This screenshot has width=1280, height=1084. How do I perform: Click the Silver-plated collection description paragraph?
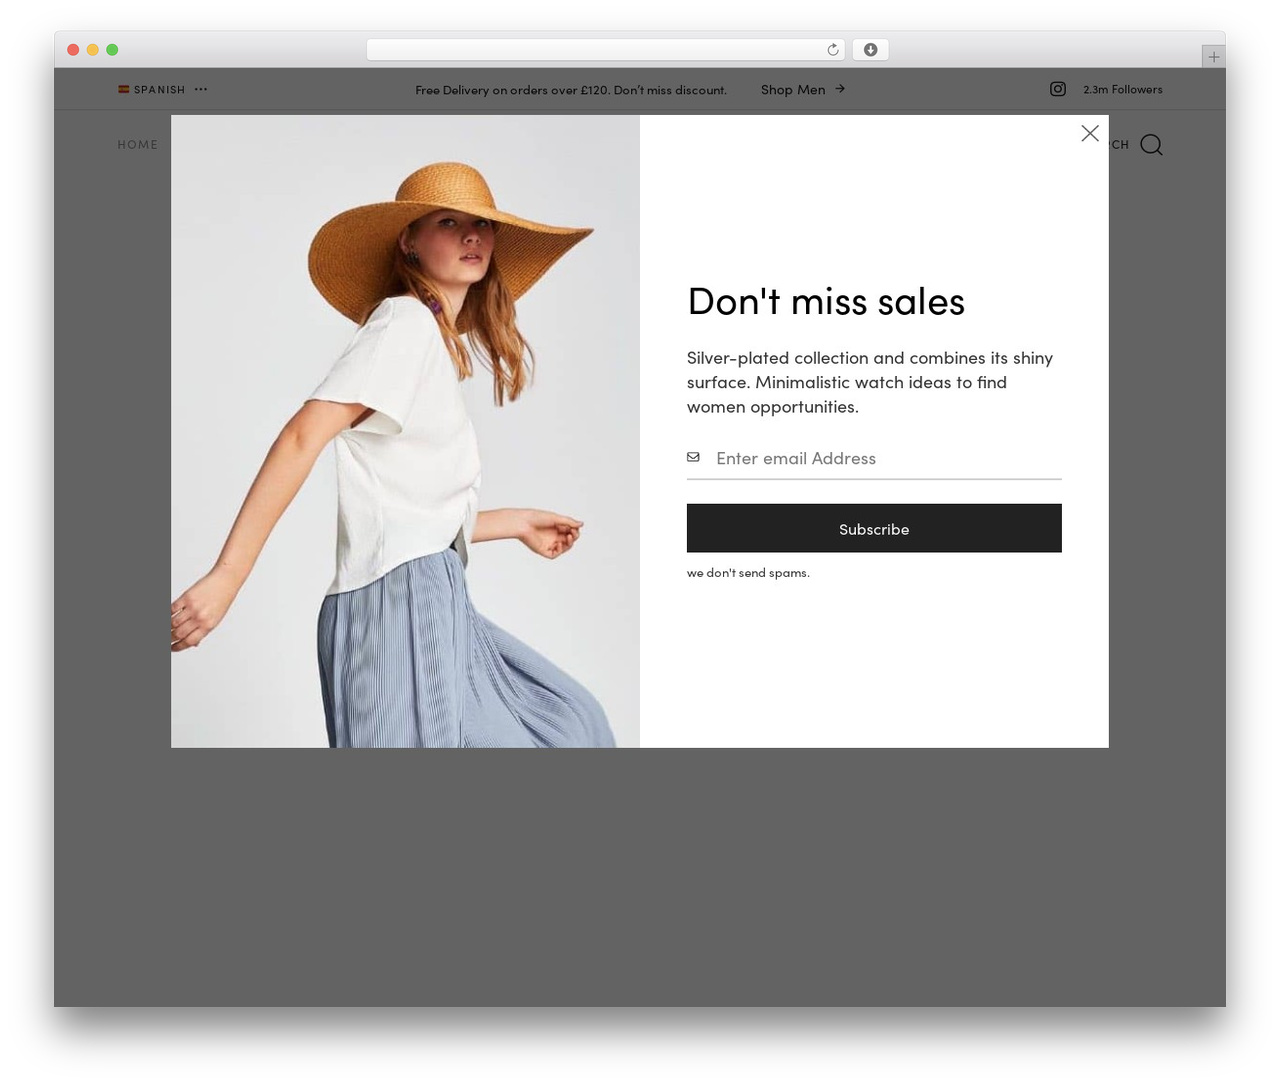pos(870,382)
